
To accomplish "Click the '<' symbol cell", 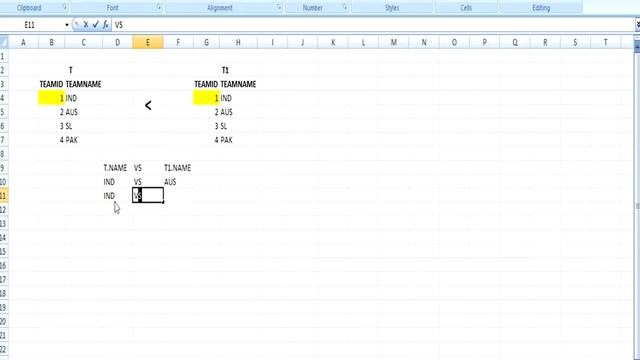I will tap(148, 105).
